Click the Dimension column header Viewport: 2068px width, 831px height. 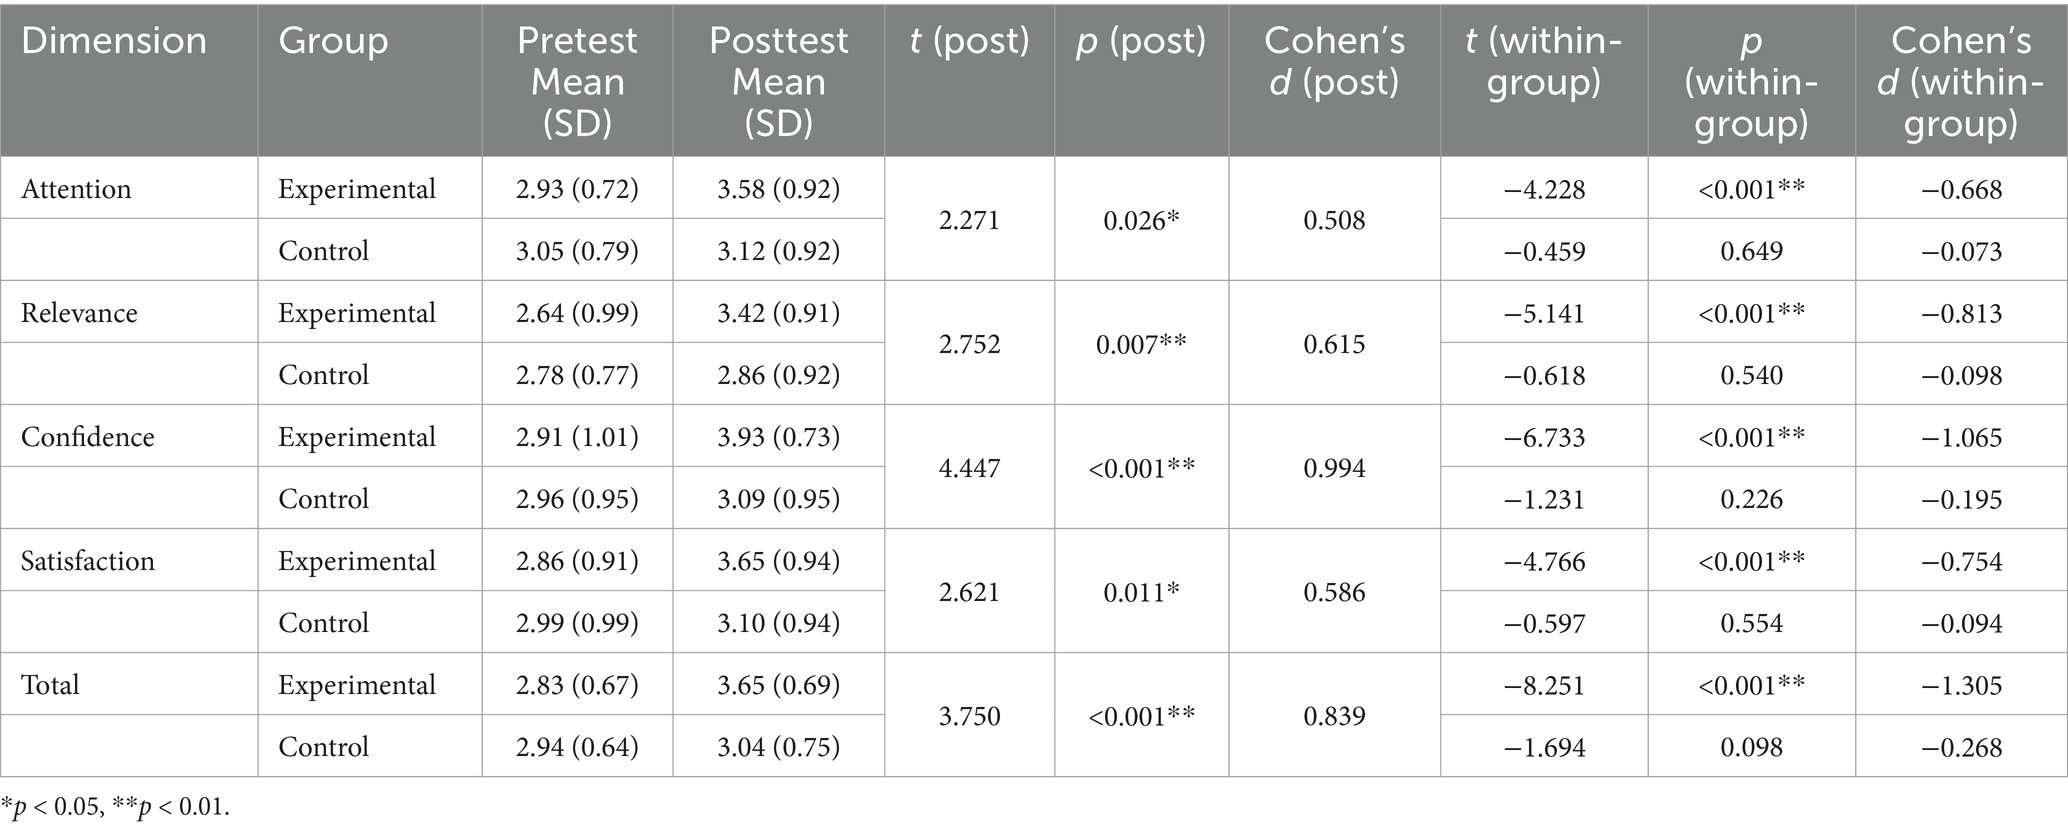tap(114, 41)
